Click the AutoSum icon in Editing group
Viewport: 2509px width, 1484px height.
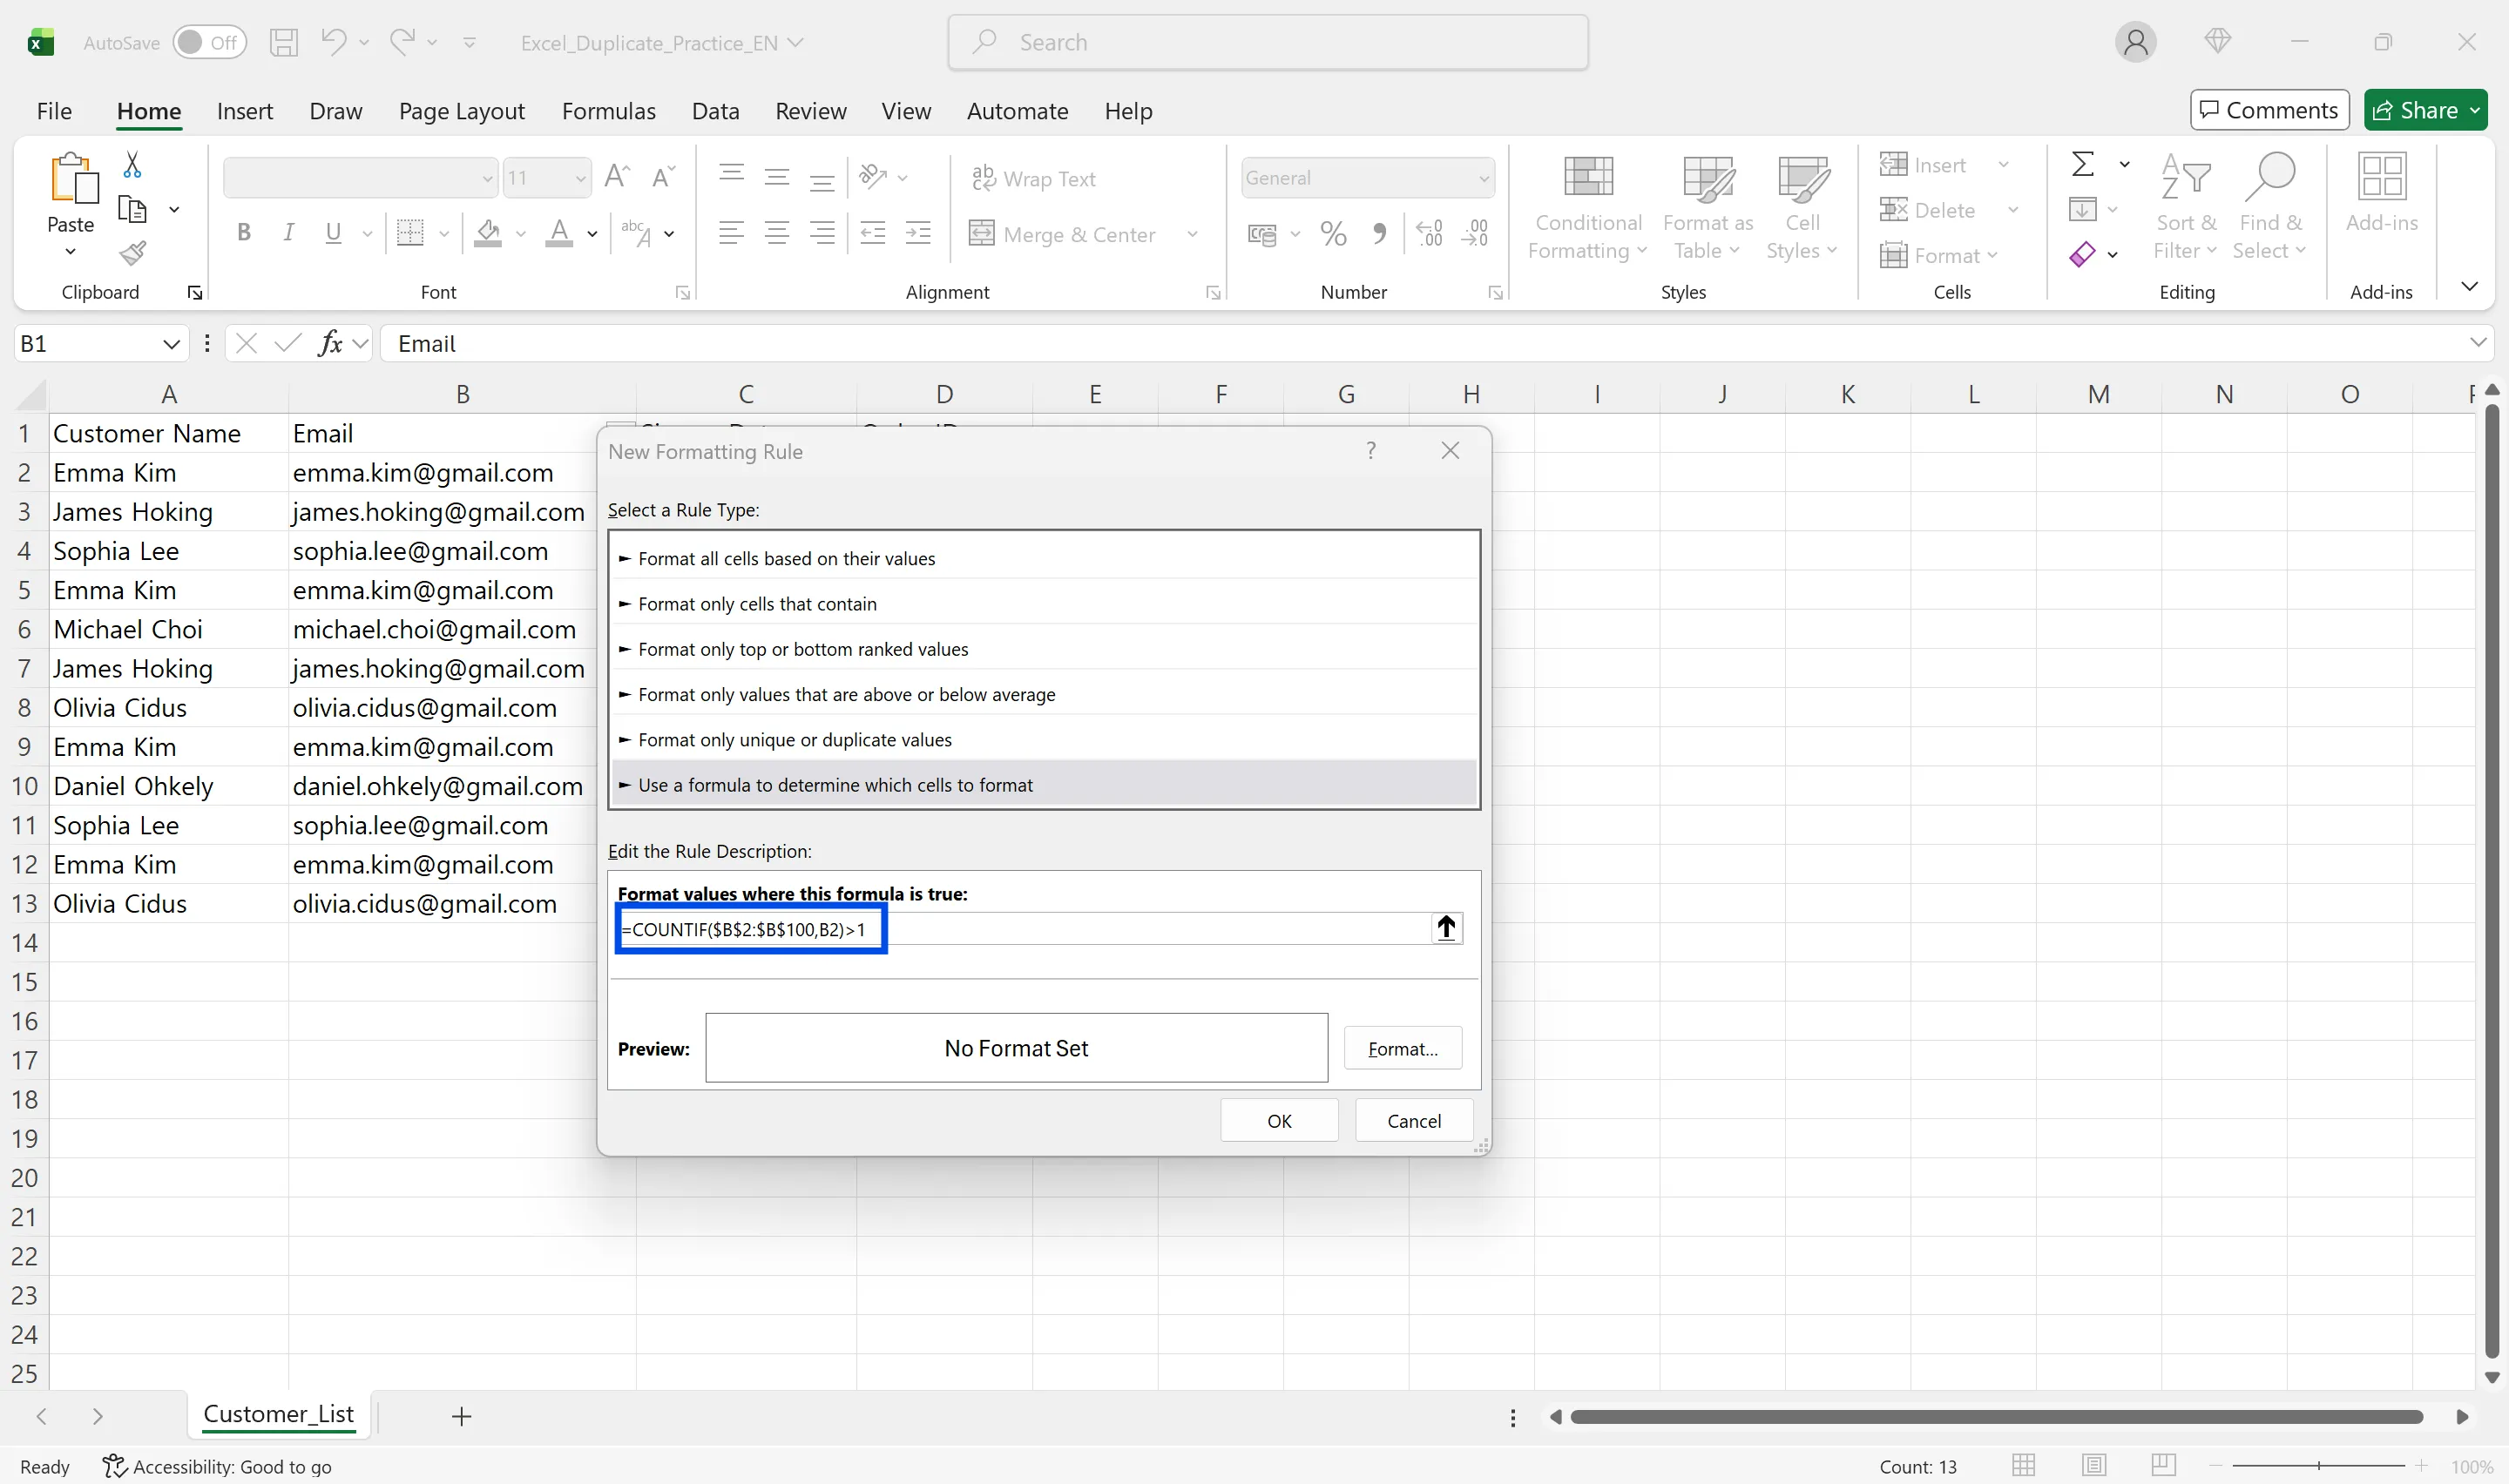tap(2083, 163)
